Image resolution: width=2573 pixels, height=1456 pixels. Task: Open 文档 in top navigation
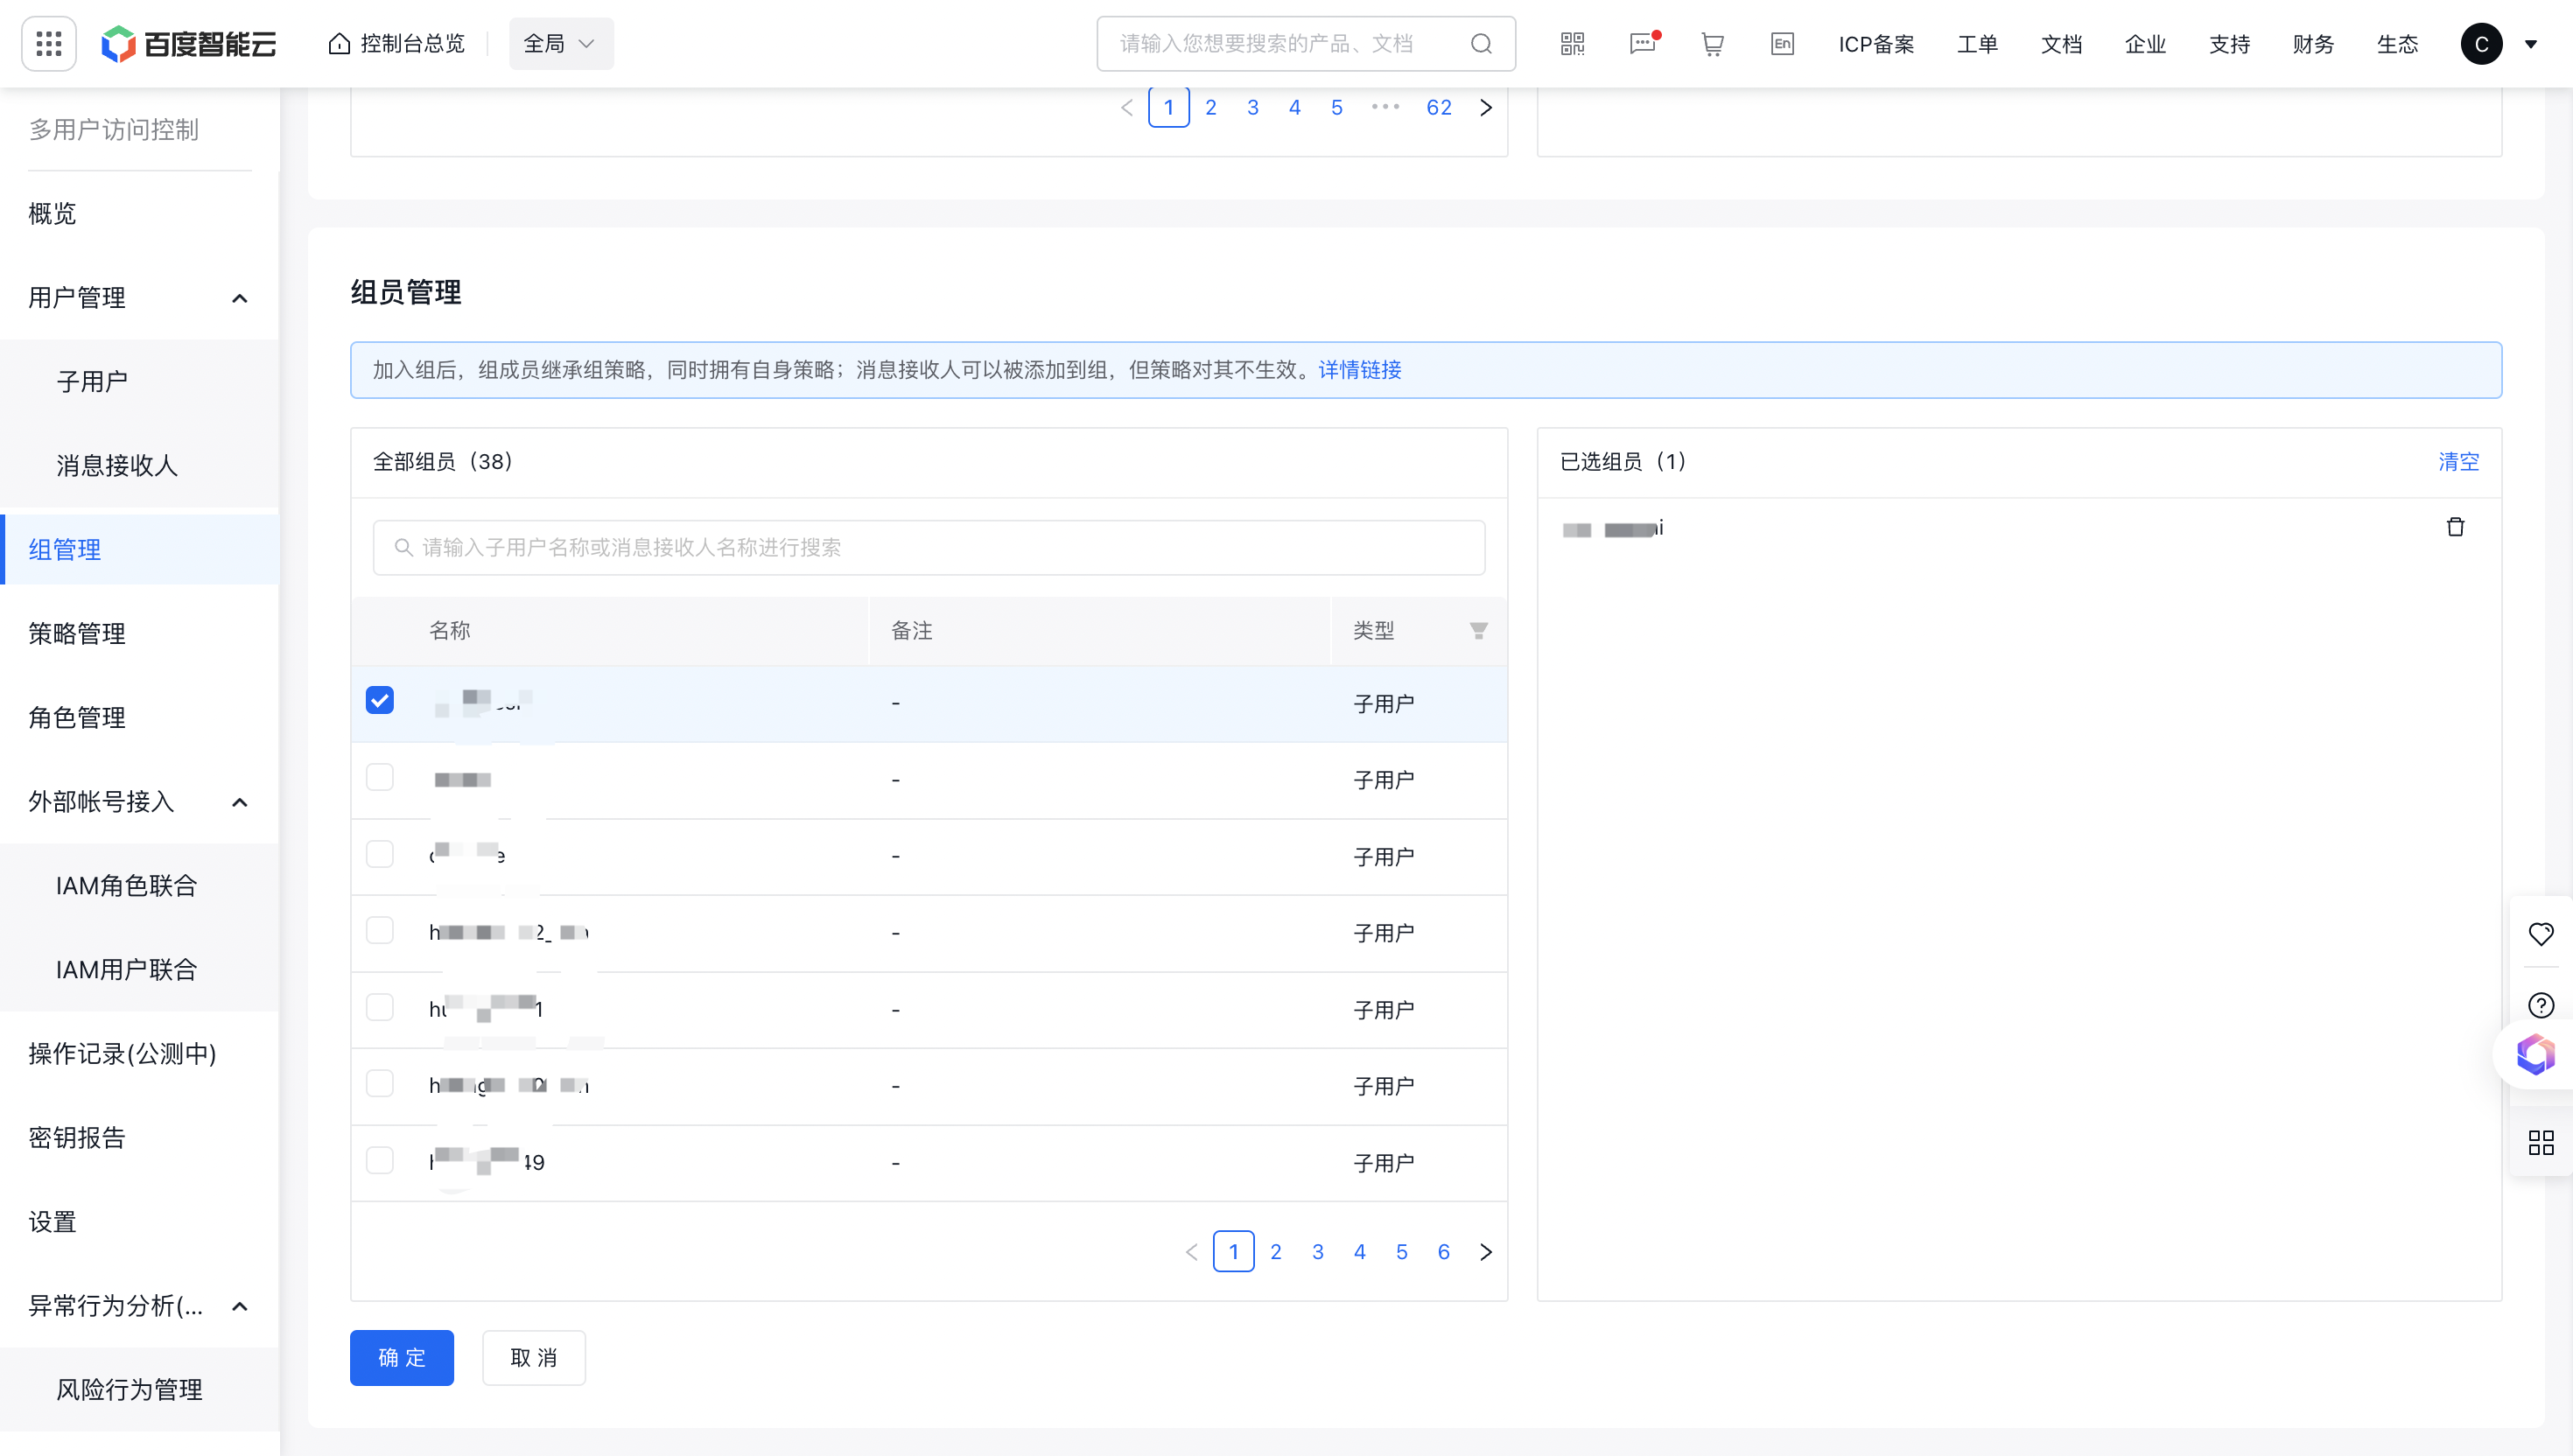tap(2061, 44)
